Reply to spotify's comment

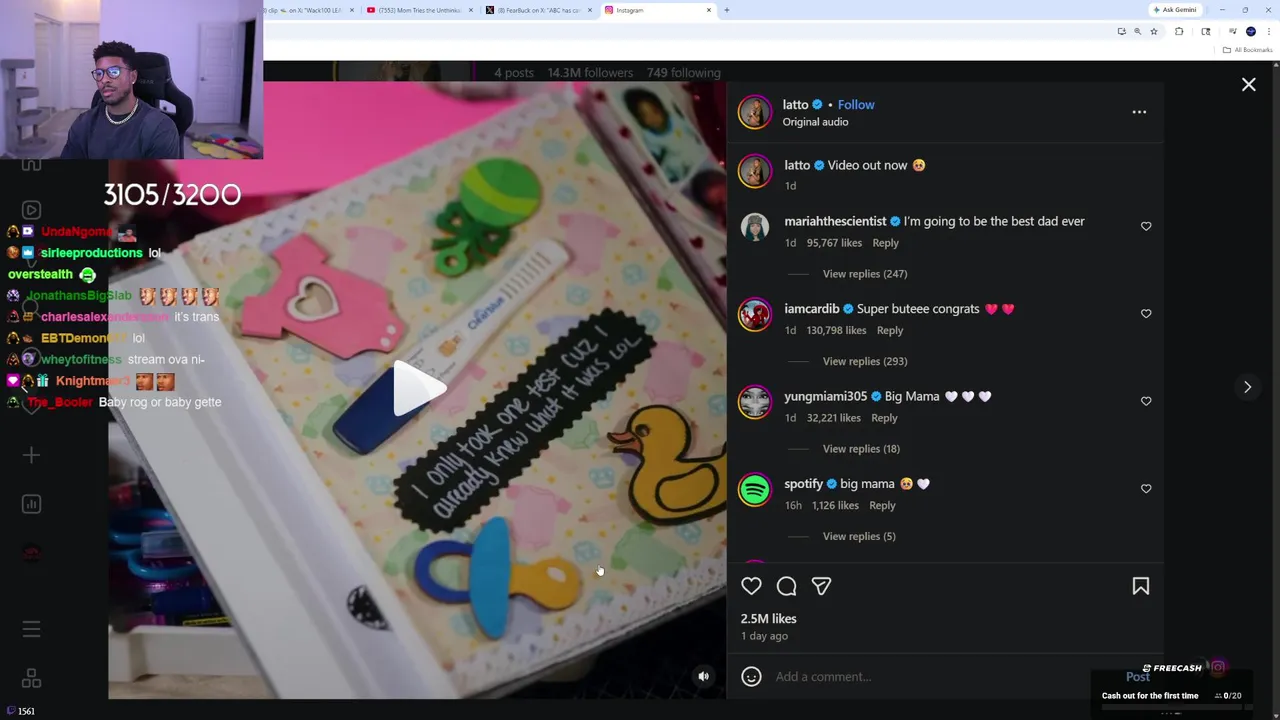882,505
